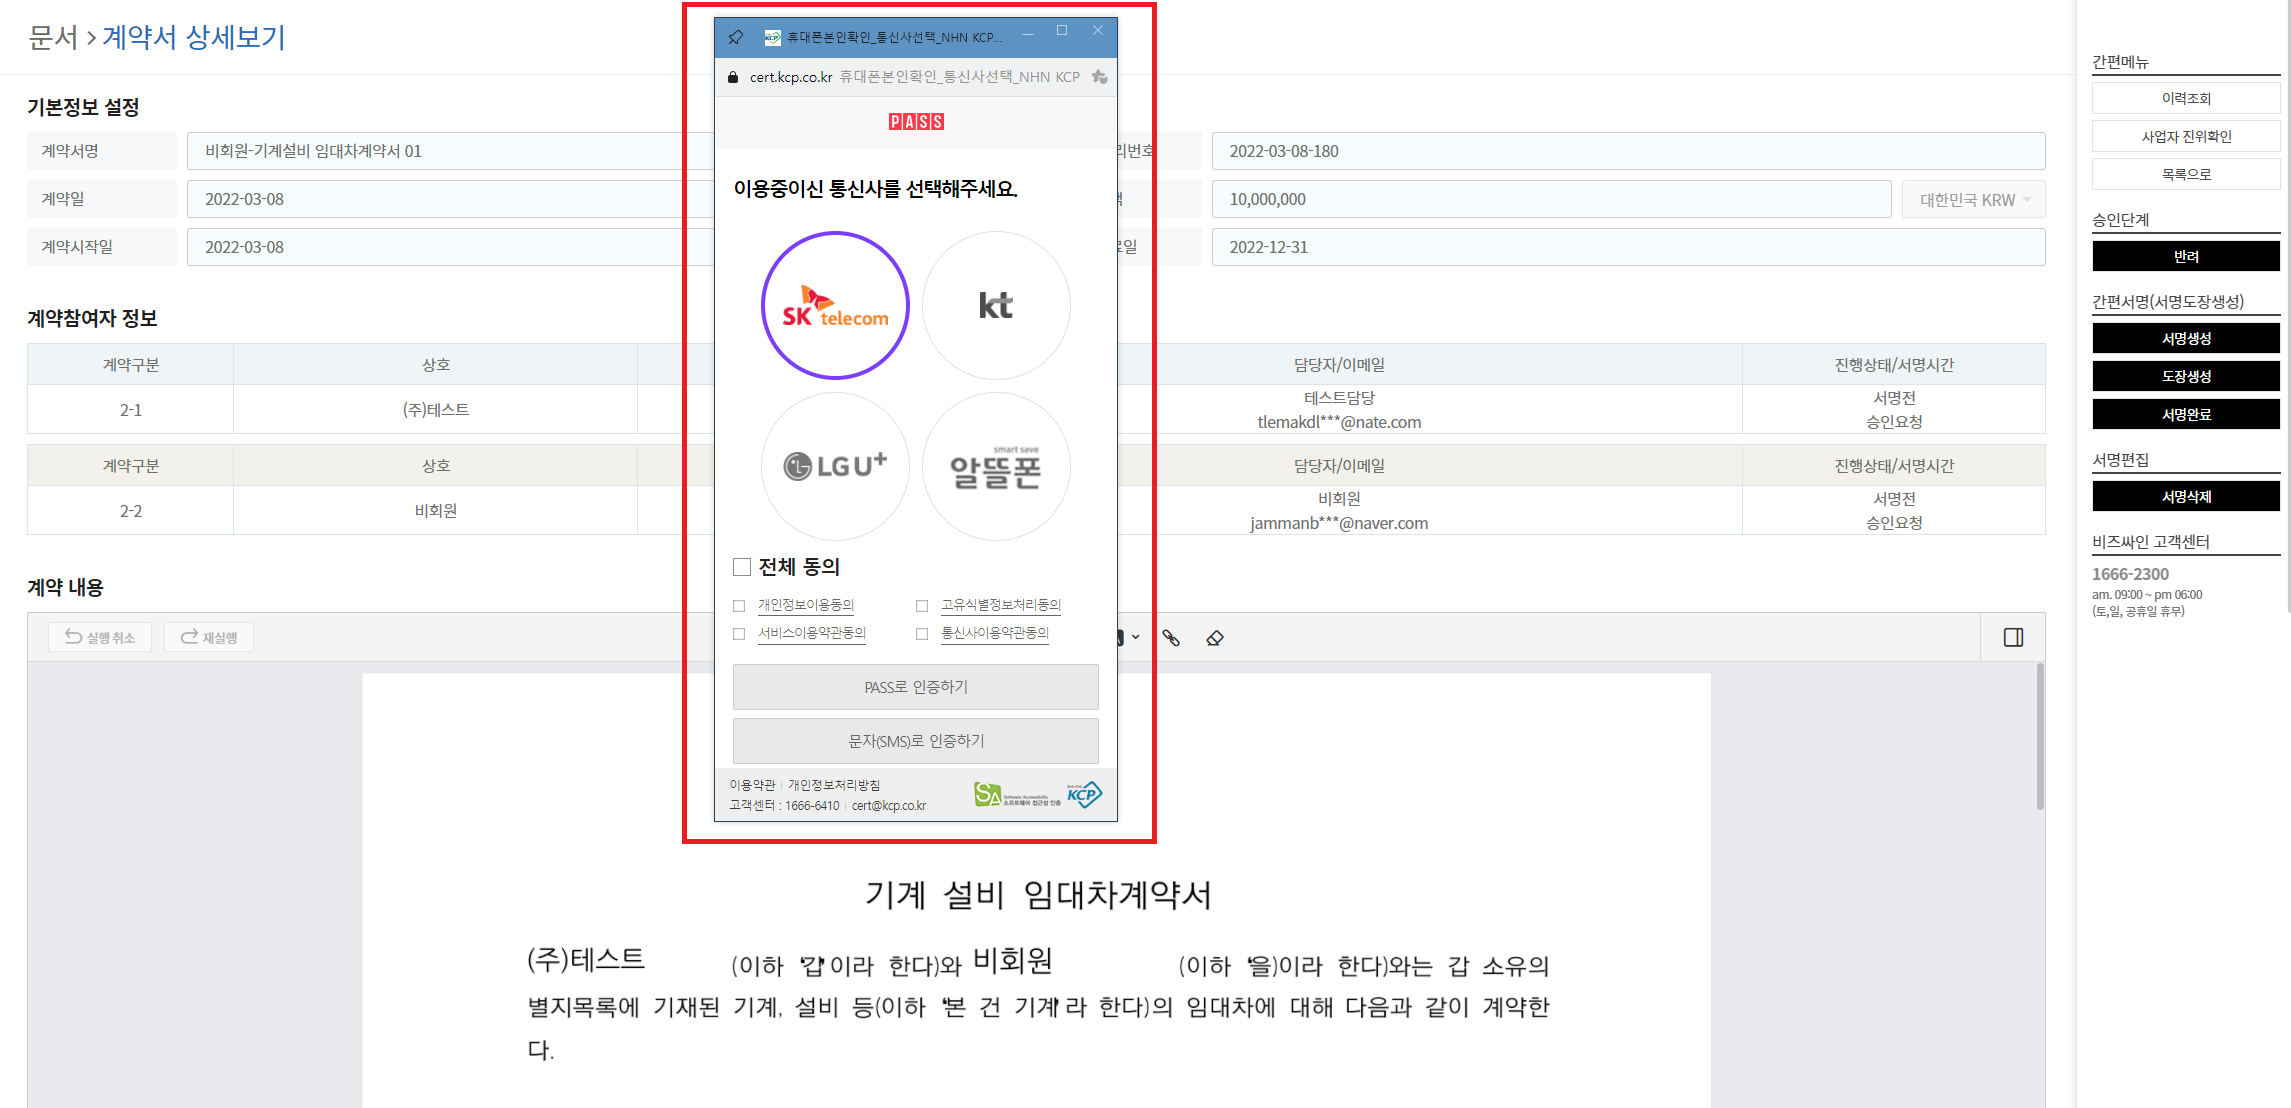The width and height of the screenshot is (2291, 1108).
Task: Click the lock icon next to cert.kcp.co.kr
Action: [x=733, y=77]
